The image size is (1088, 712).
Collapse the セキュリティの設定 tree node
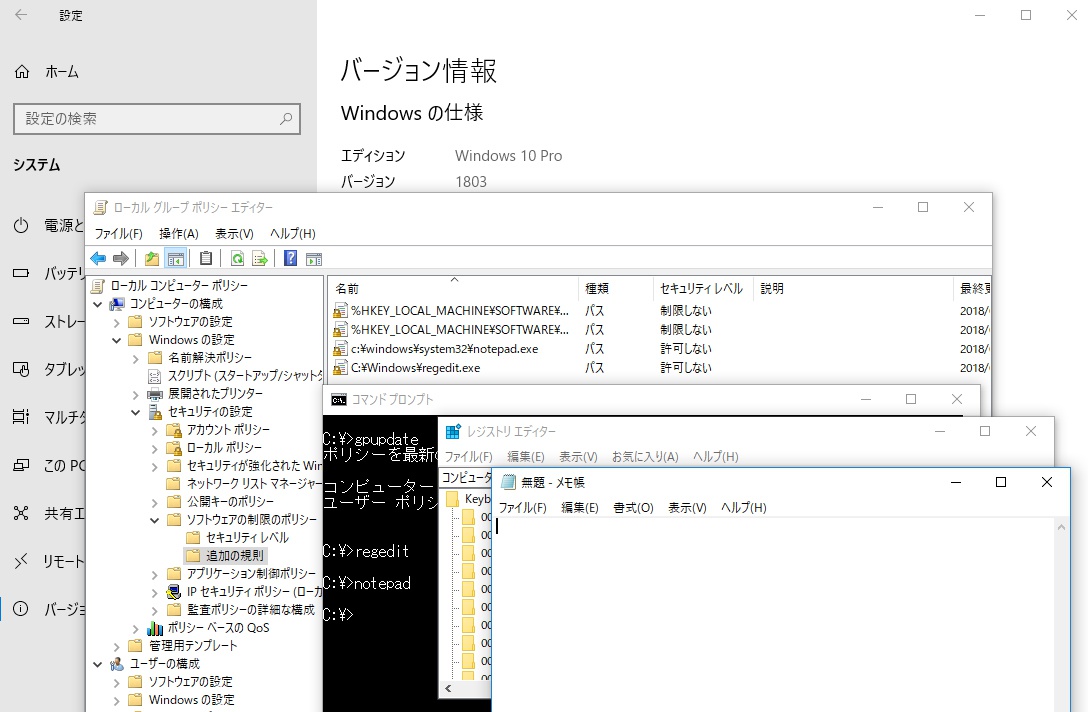click(x=136, y=412)
